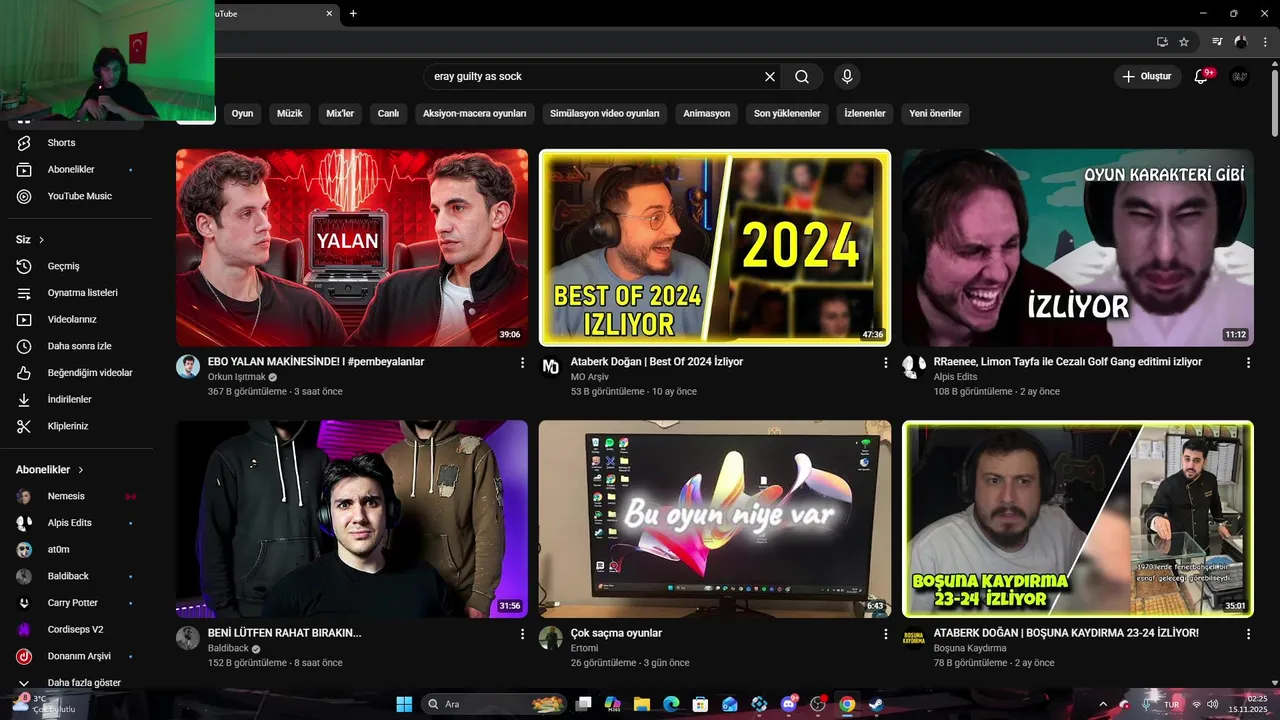Open a new browser tab

pyautogui.click(x=353, y=13)
